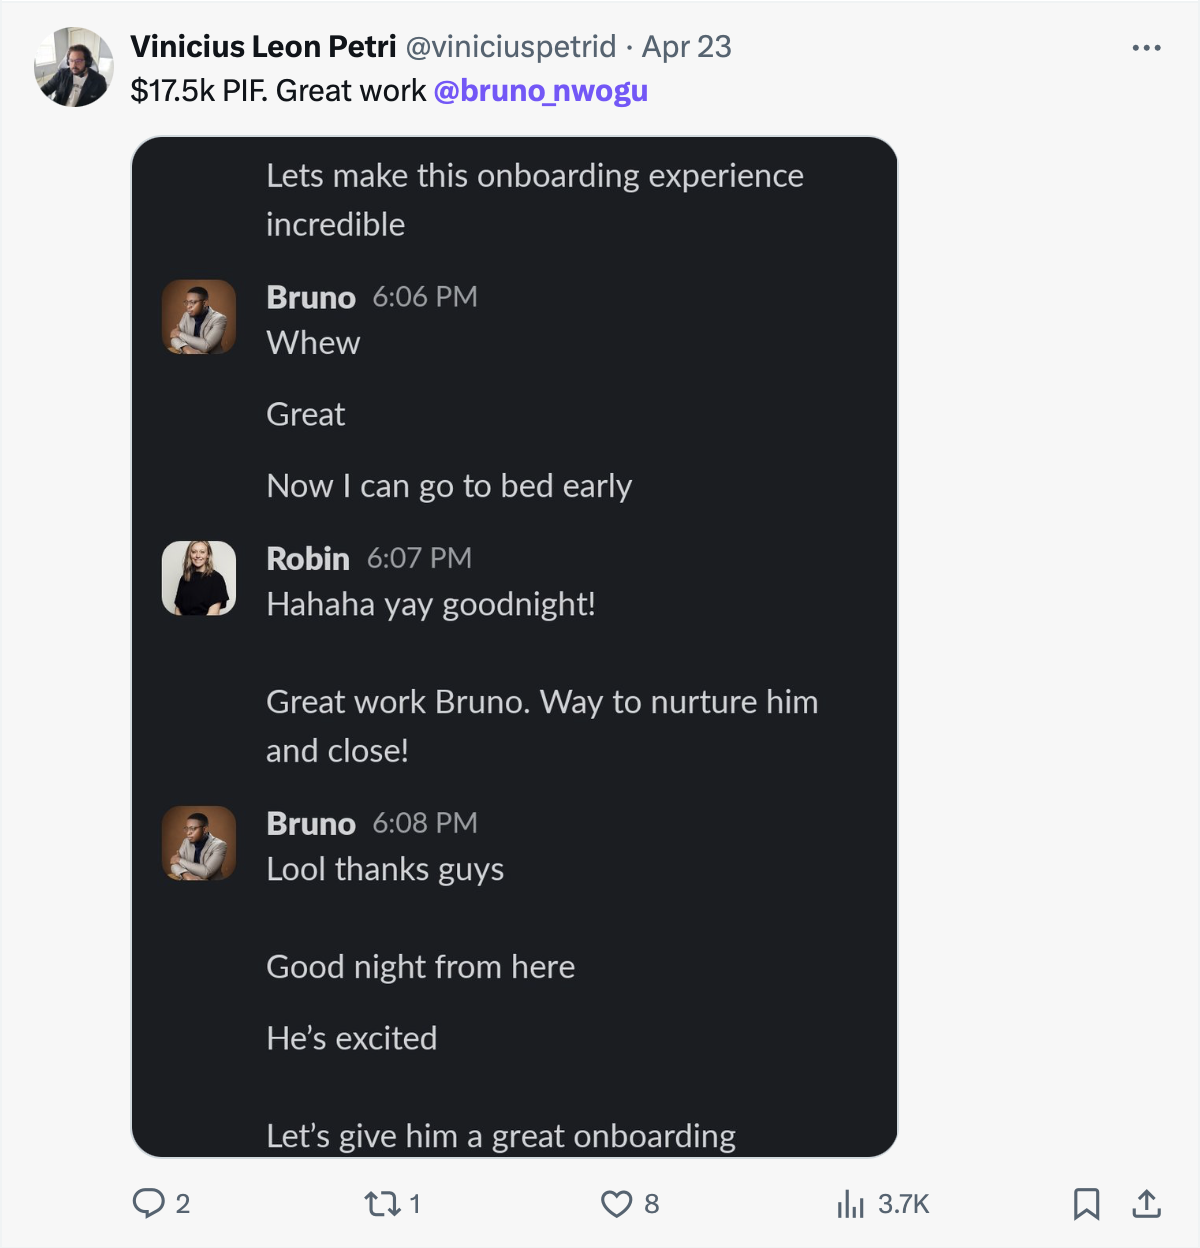Image resolution: width=1200 pixels, height=1248 pixels.
Task: Share the tweet via the upload icon
Action: [x=1147, y=1204]
